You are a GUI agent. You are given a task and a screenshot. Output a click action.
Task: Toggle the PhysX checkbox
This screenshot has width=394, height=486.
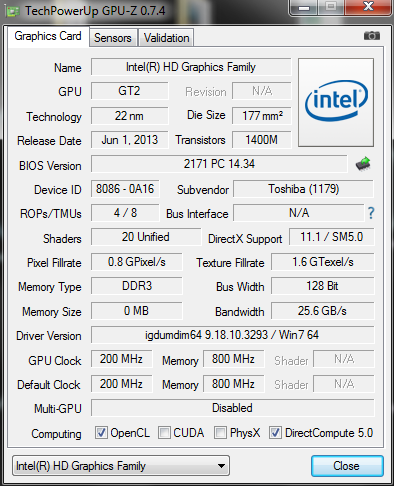[220, 433]
